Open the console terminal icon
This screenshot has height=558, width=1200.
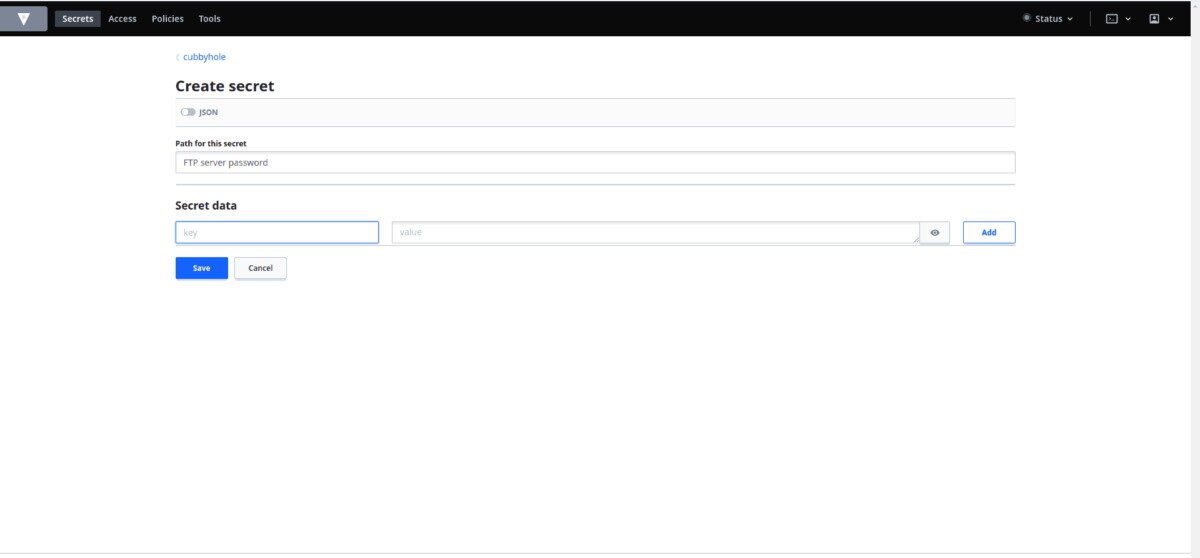pos(1111,18)
